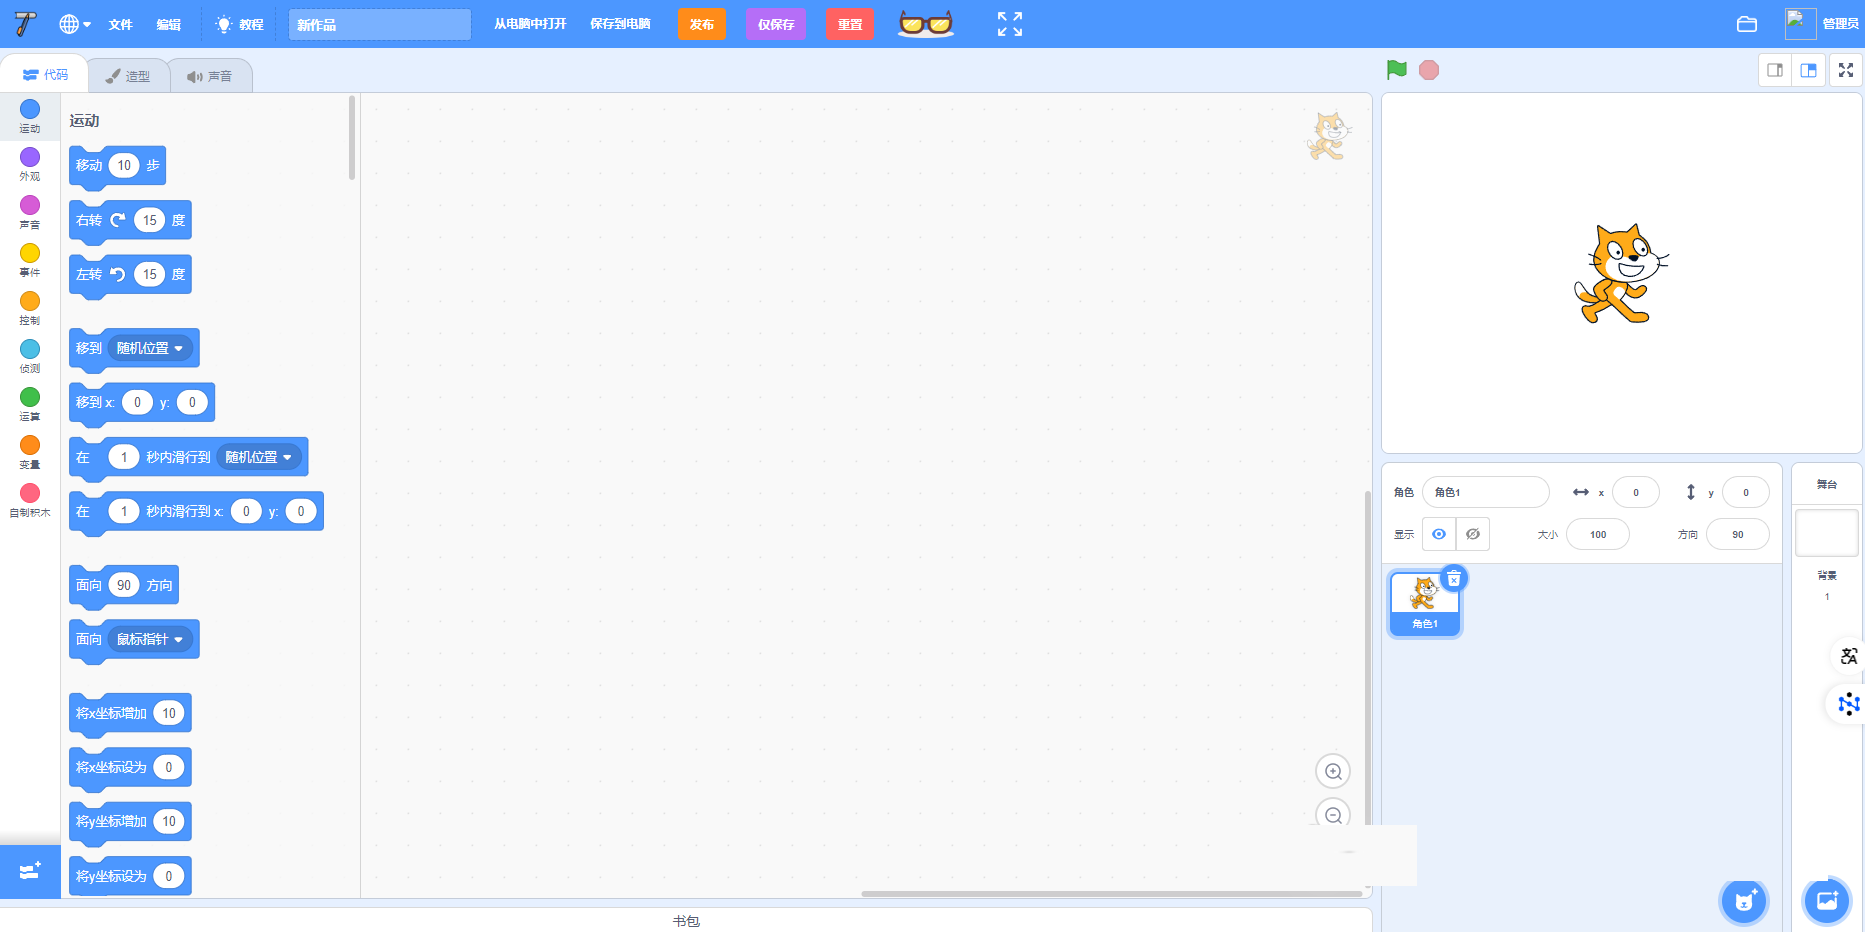Image resolution: width=1865 pixels, height=932 pixels.
Task: Click the orange 发布 button
Action: tap(701, 24)
